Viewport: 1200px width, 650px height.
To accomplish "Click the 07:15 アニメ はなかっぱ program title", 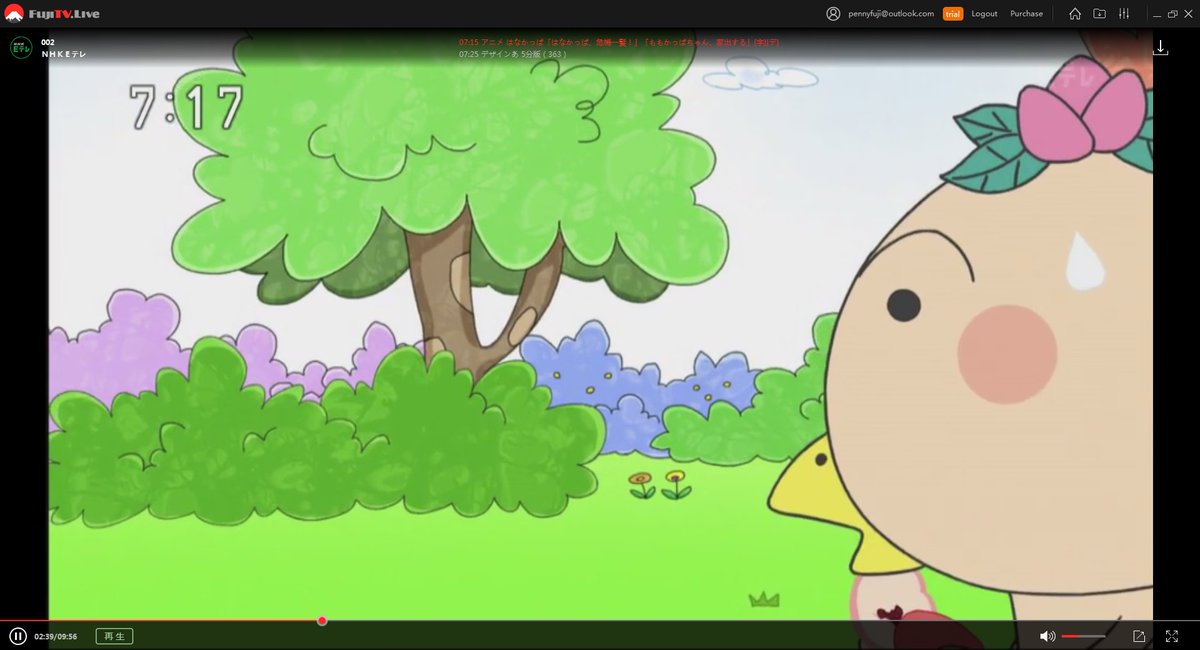I will (x=619, y=42).
